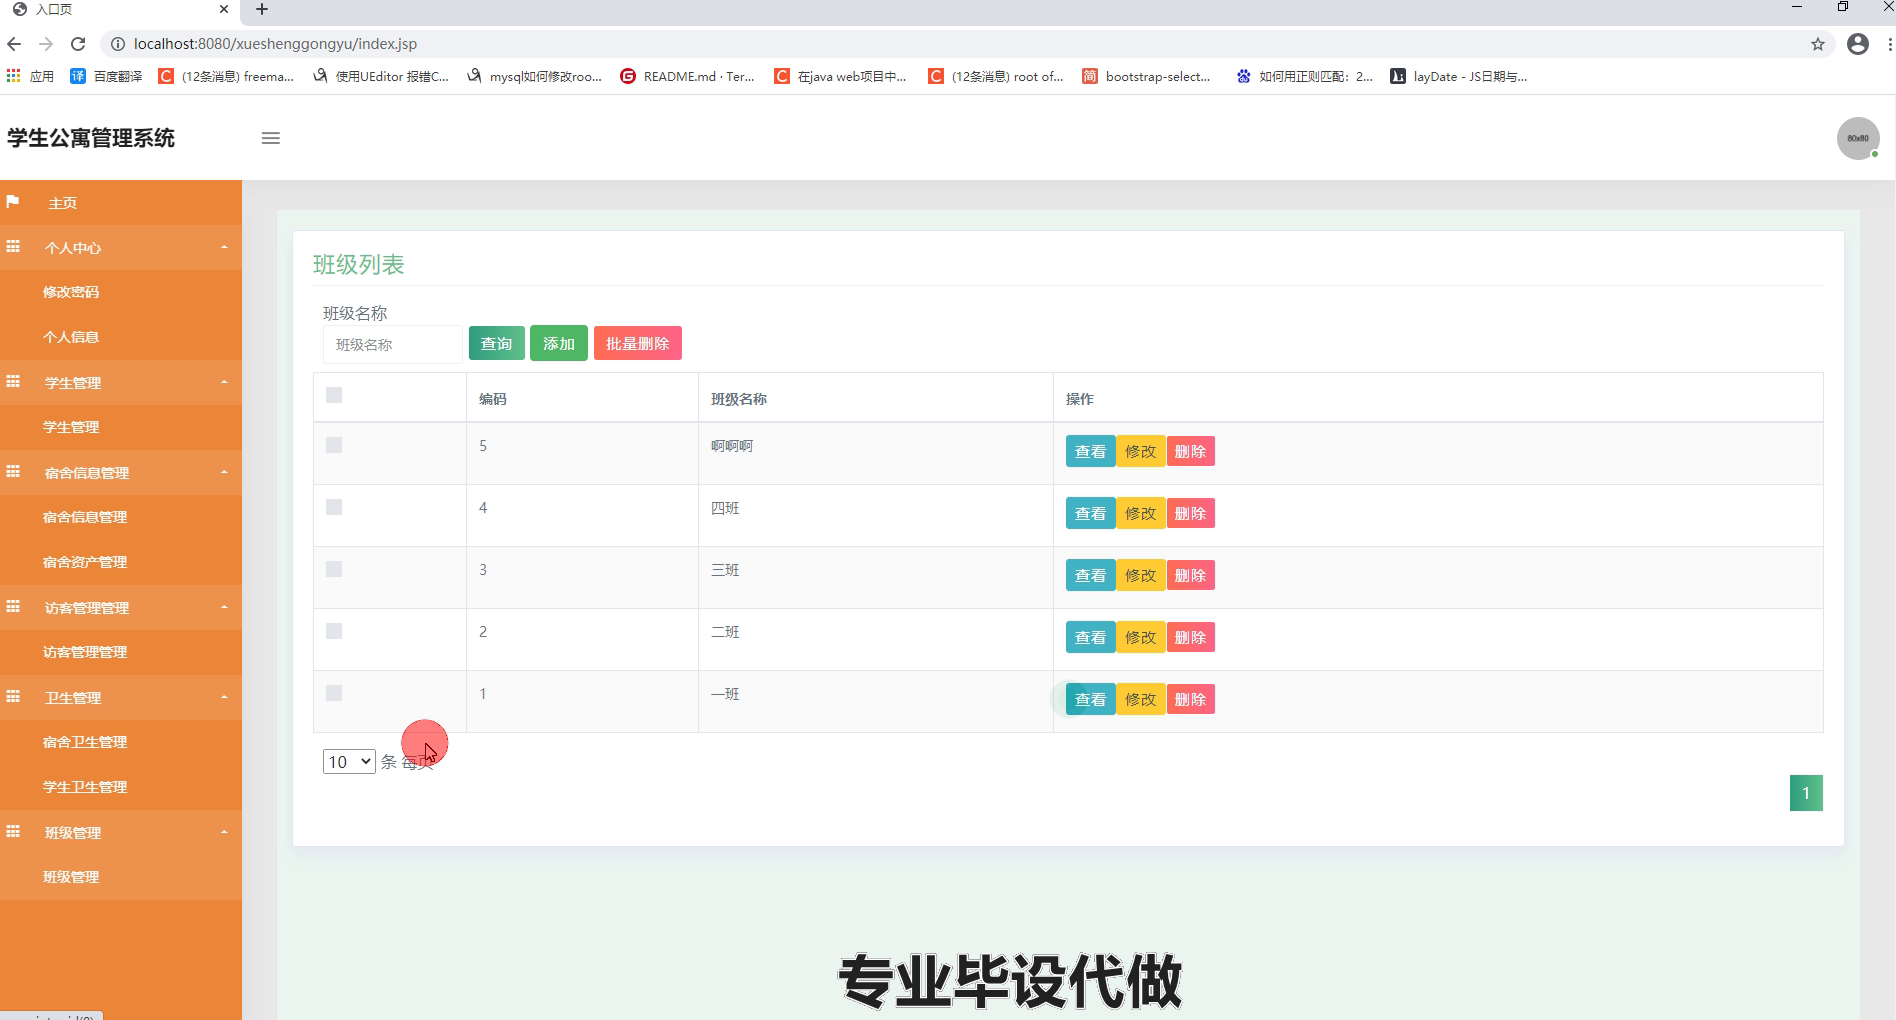Click 修改 for row 四班
The image size is (1896, 1020).
tap(1140, 513)
